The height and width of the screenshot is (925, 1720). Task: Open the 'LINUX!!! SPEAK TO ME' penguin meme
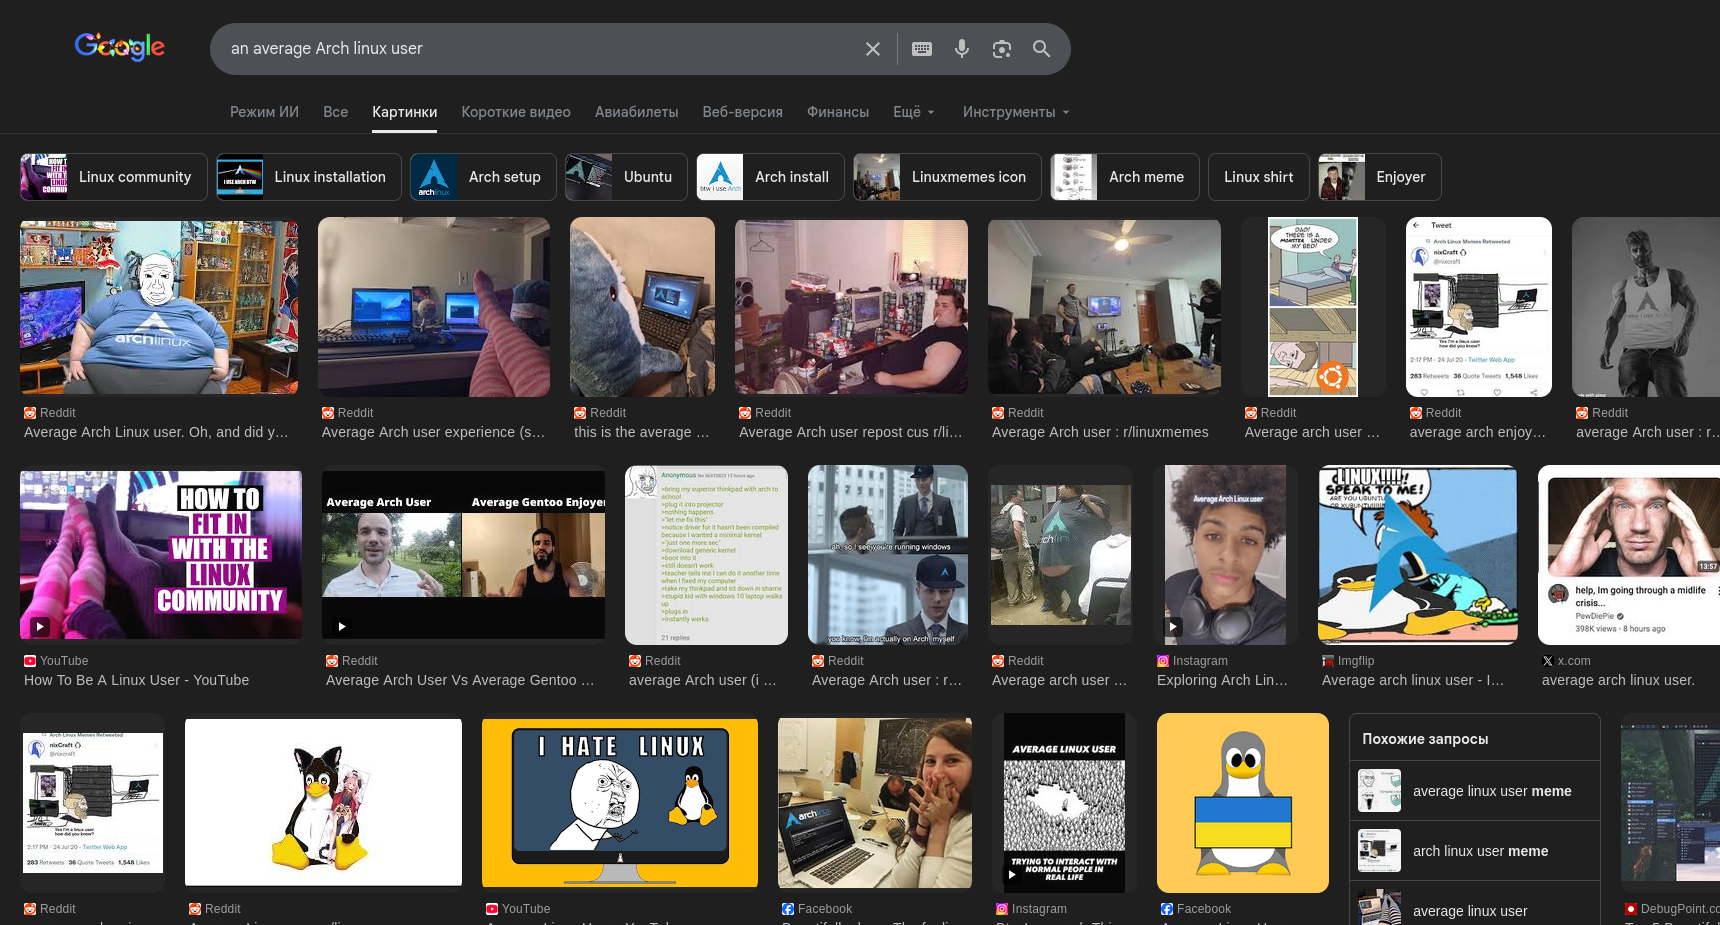point(1418,555)
